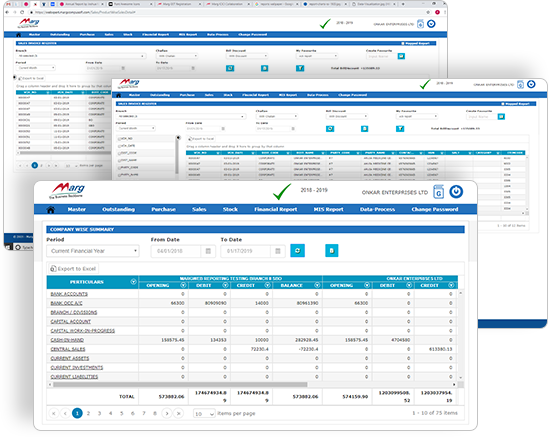
Task: Open the MIS Report menu in the front window
Action: pos(328,209)
